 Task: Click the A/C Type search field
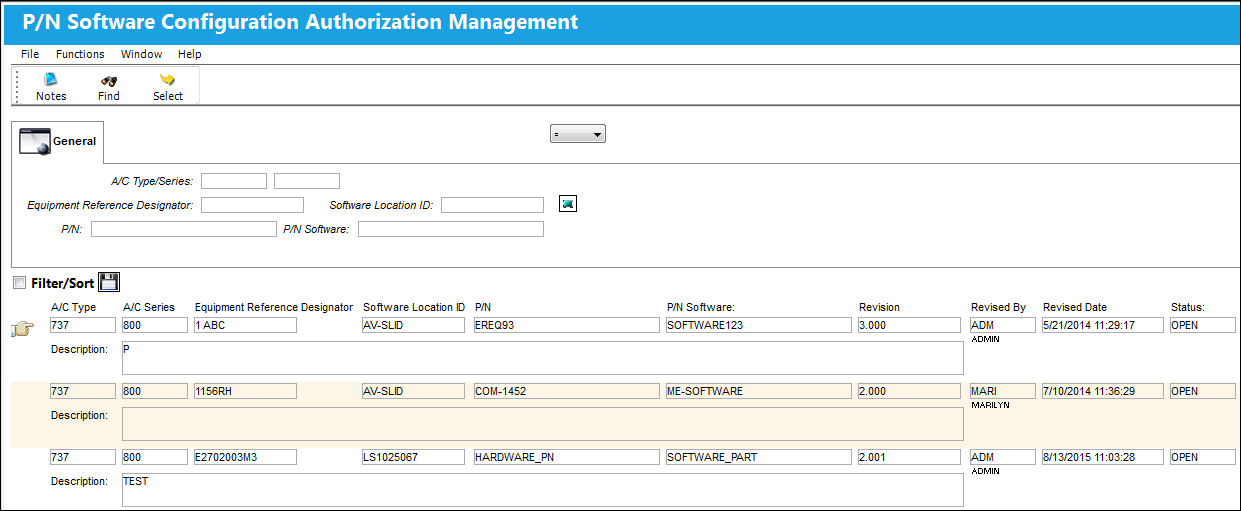234,181
